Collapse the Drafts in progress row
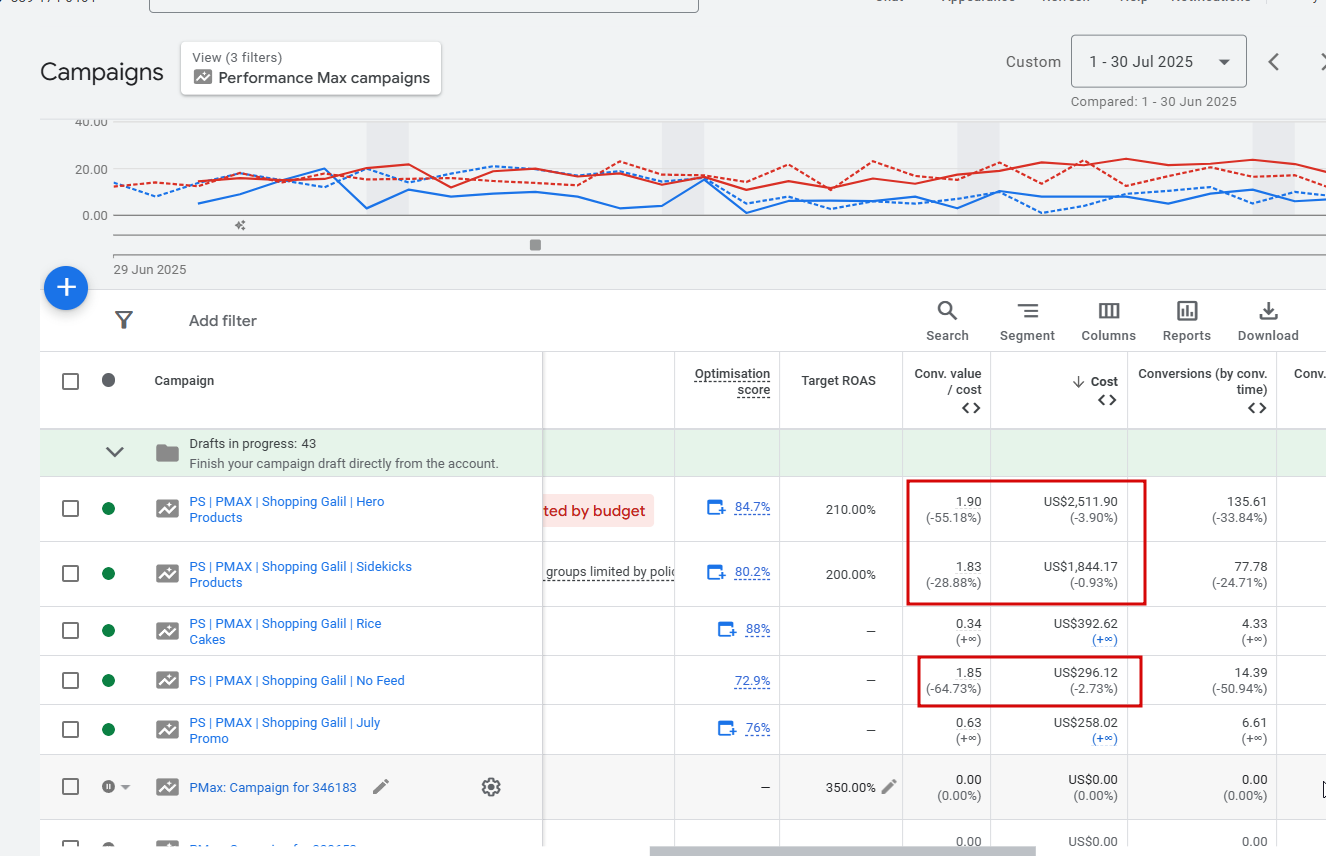 click(115, 452)
